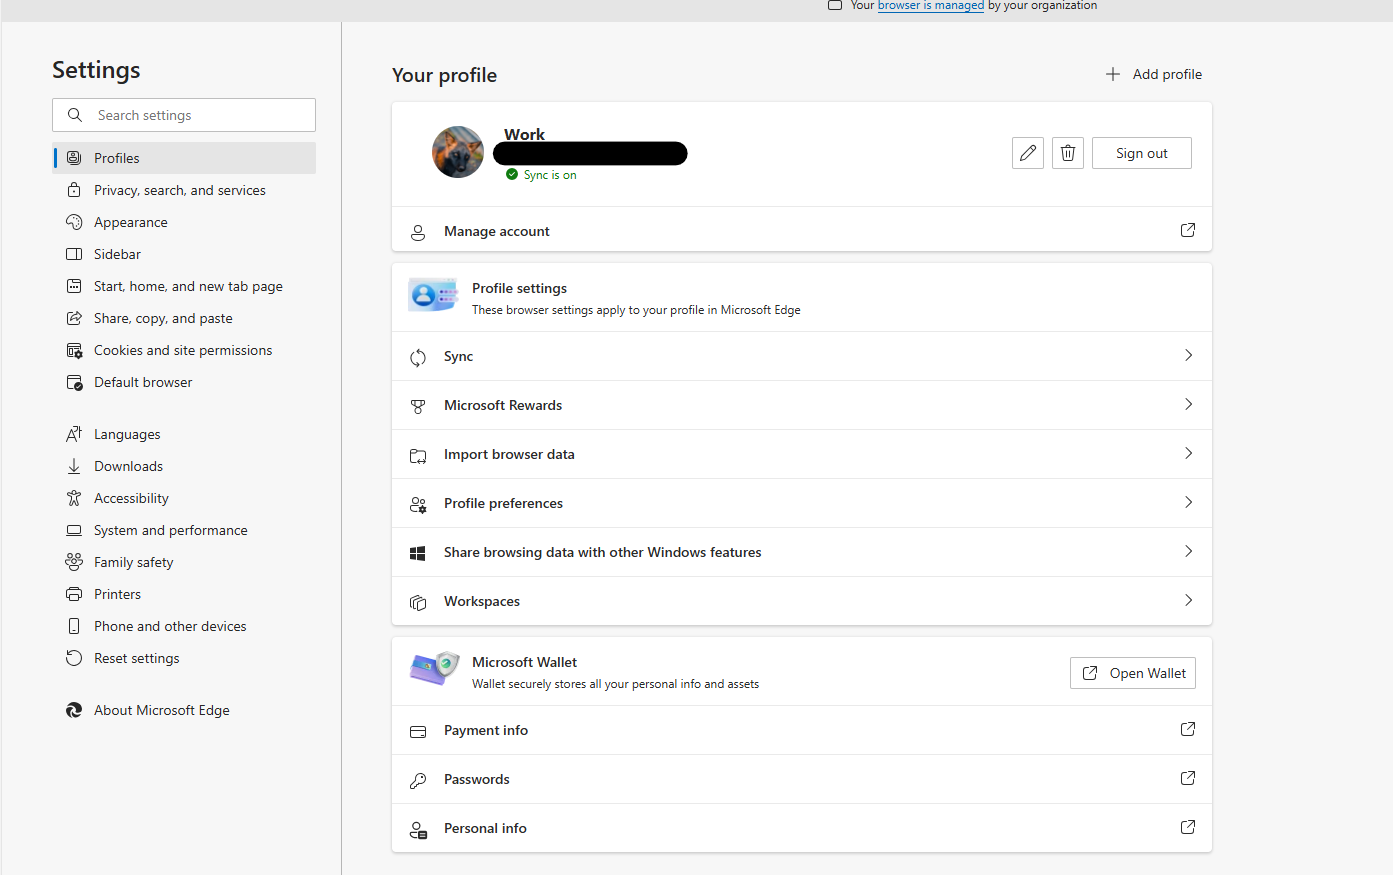Expand the Microsoft Rewards chevron
This screenshot has height=875, width=1393.
(x=1188, y=404)
